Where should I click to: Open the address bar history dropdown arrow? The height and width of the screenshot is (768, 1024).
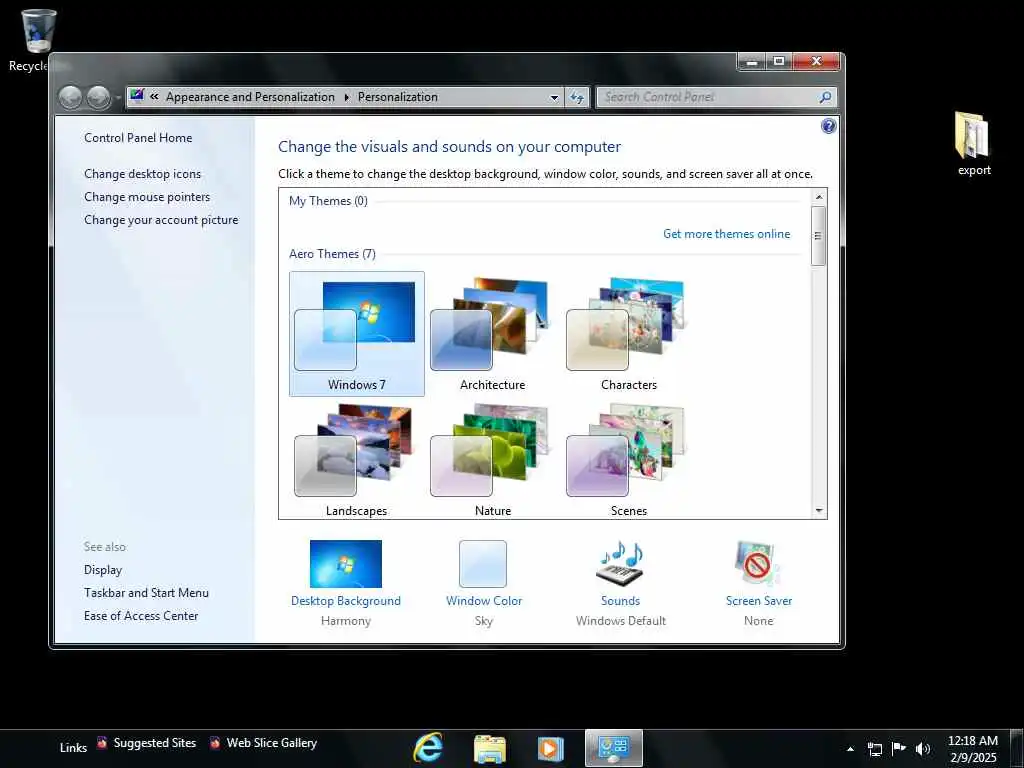(x=554, y=97)
